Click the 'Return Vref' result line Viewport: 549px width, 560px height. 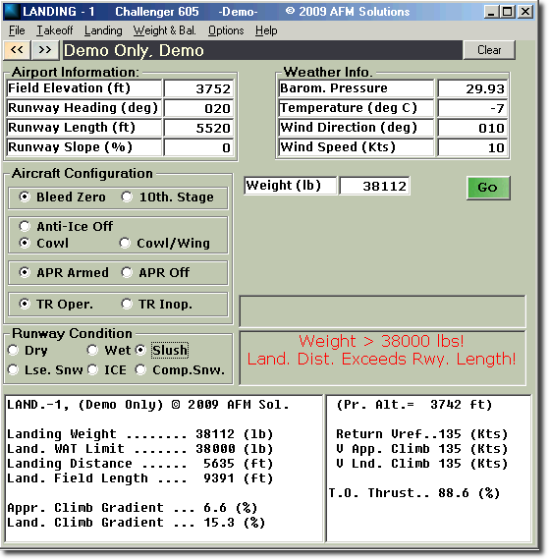pyautogui.click(x=422, y=434)
